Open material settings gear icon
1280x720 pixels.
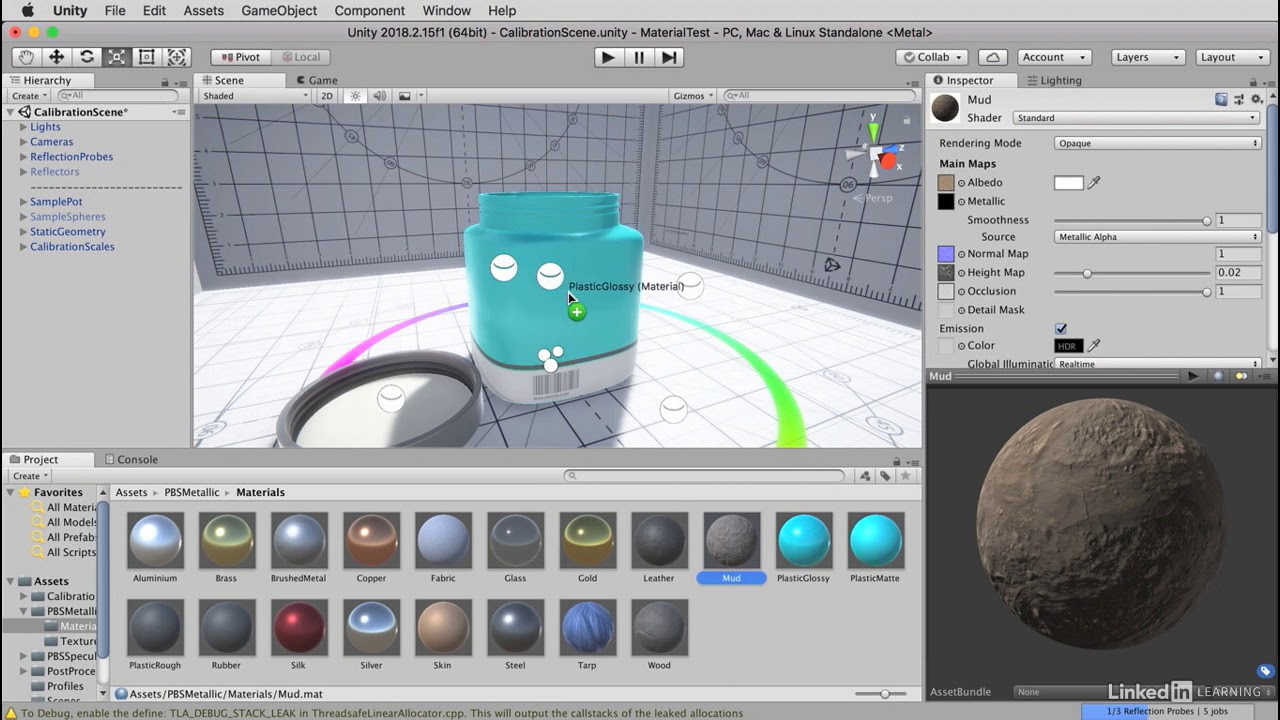pos(1257,99)
